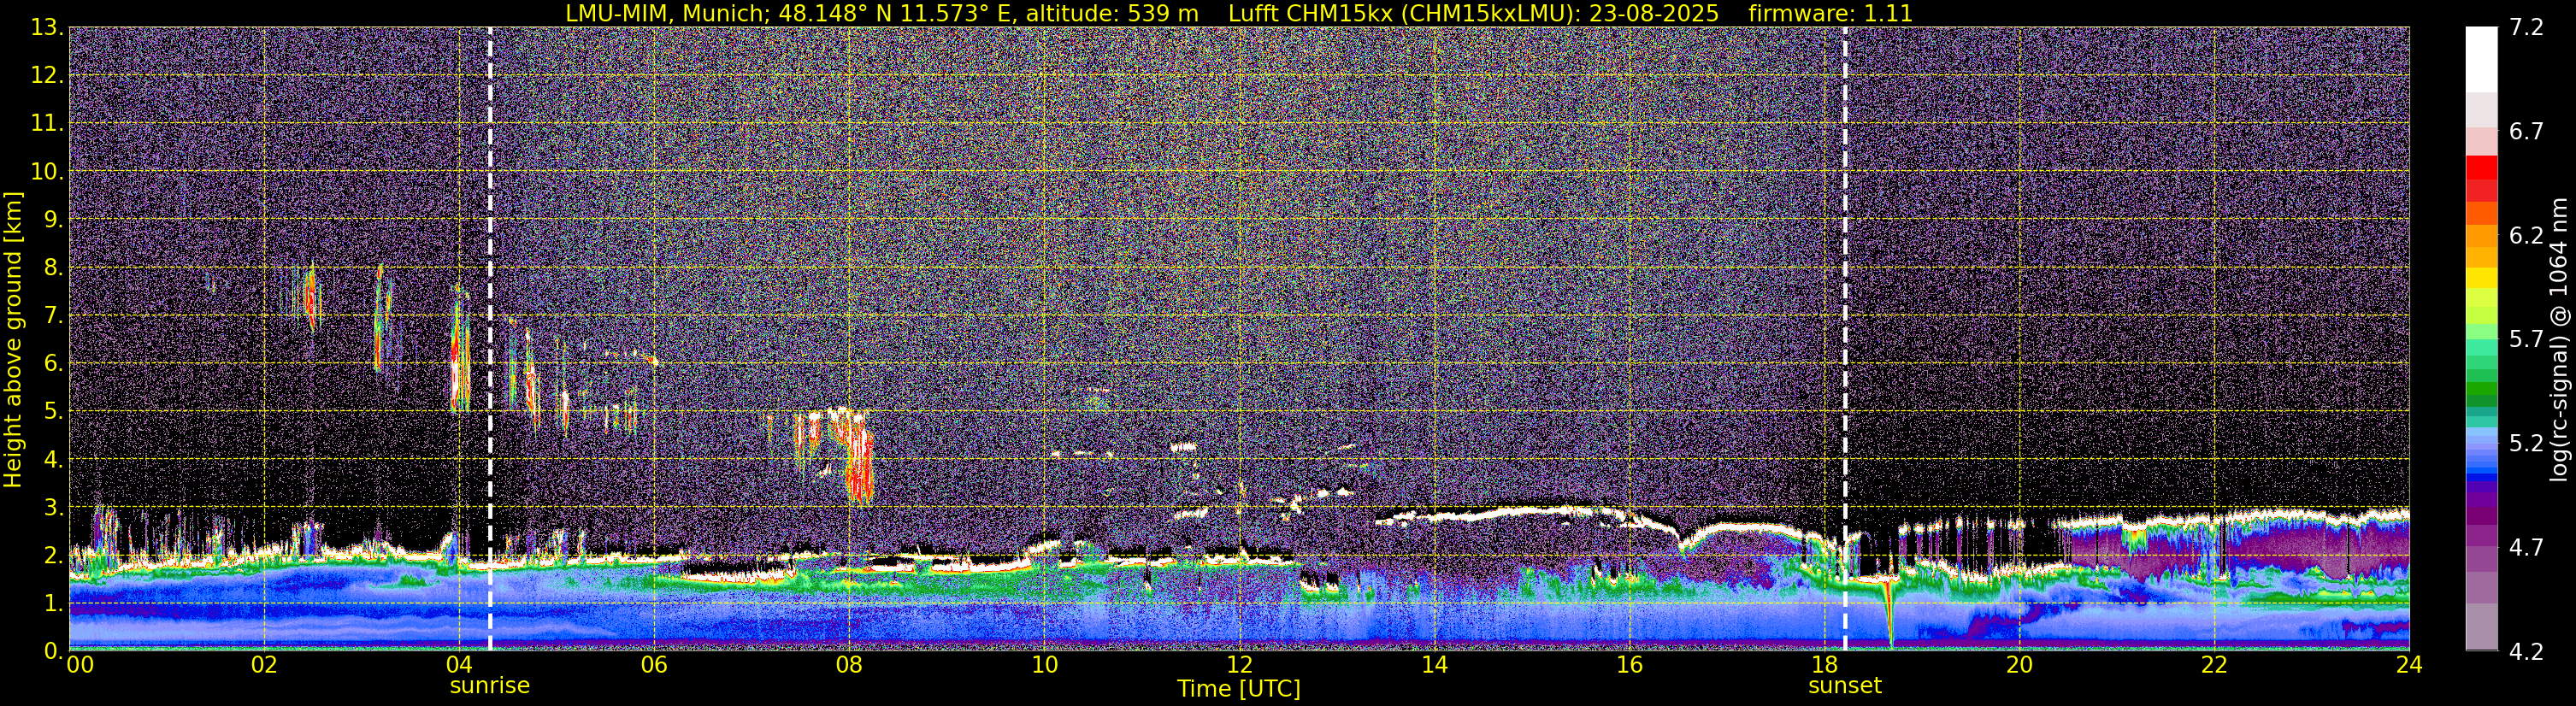The image size is (2576, 706).
Task: Select the "5." tick on the height axis
Action: (53, 411)
